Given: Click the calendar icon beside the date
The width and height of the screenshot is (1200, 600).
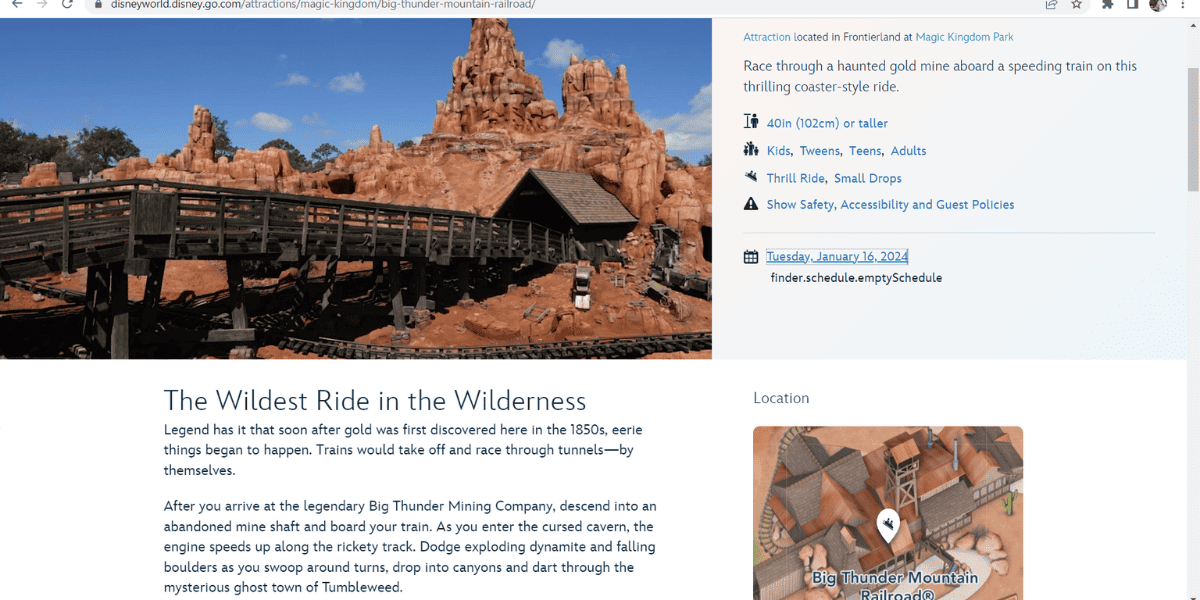Looking at the screenshot, I should point(751,257).
